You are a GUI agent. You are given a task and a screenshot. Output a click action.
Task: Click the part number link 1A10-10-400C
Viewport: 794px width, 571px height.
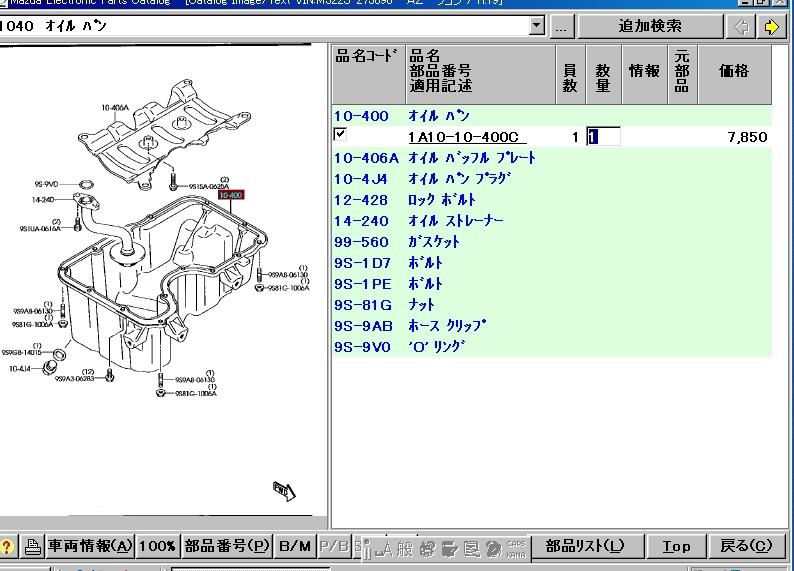tap(467, 137)
